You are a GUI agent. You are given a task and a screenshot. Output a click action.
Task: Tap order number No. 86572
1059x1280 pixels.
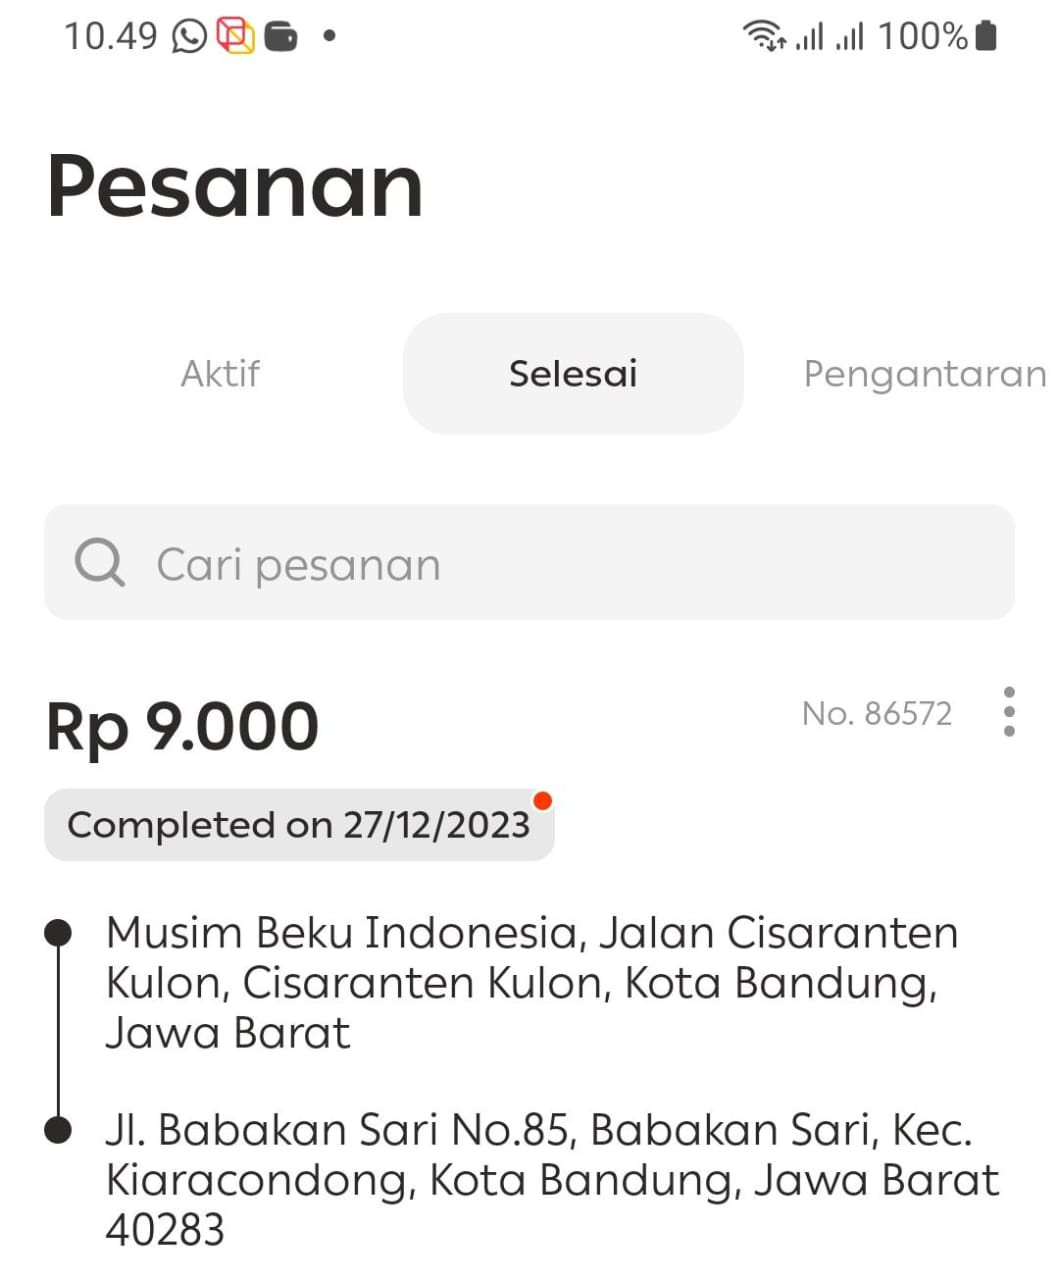click(877, 713)
